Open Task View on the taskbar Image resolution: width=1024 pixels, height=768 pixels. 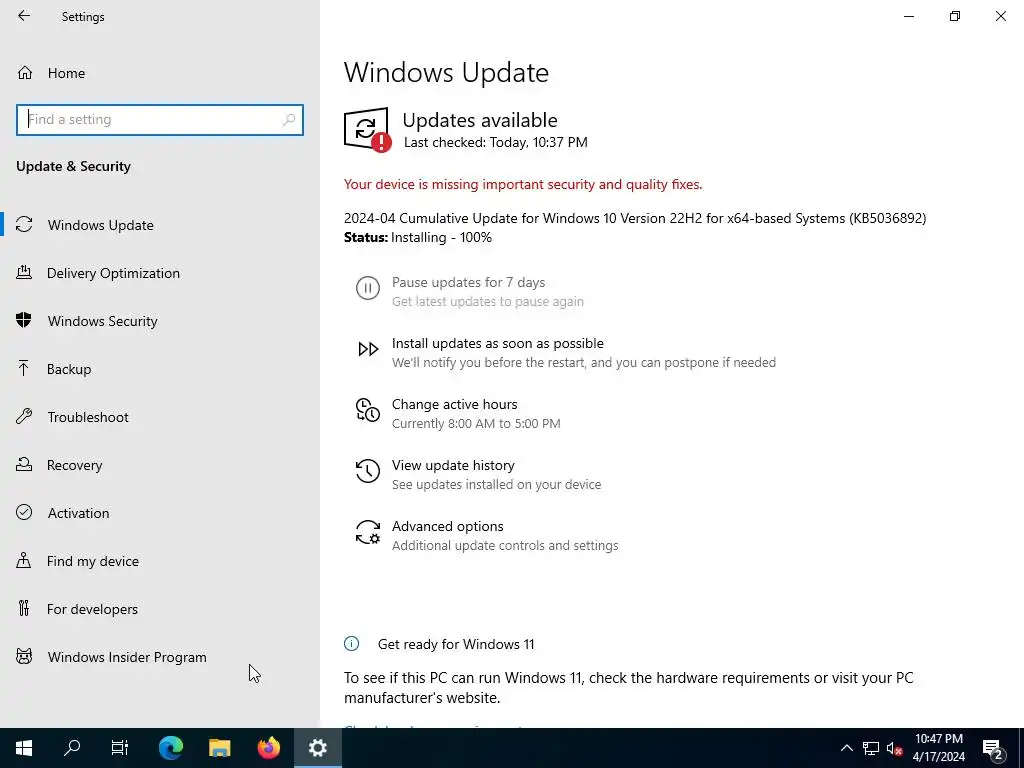tap(120, 748)
